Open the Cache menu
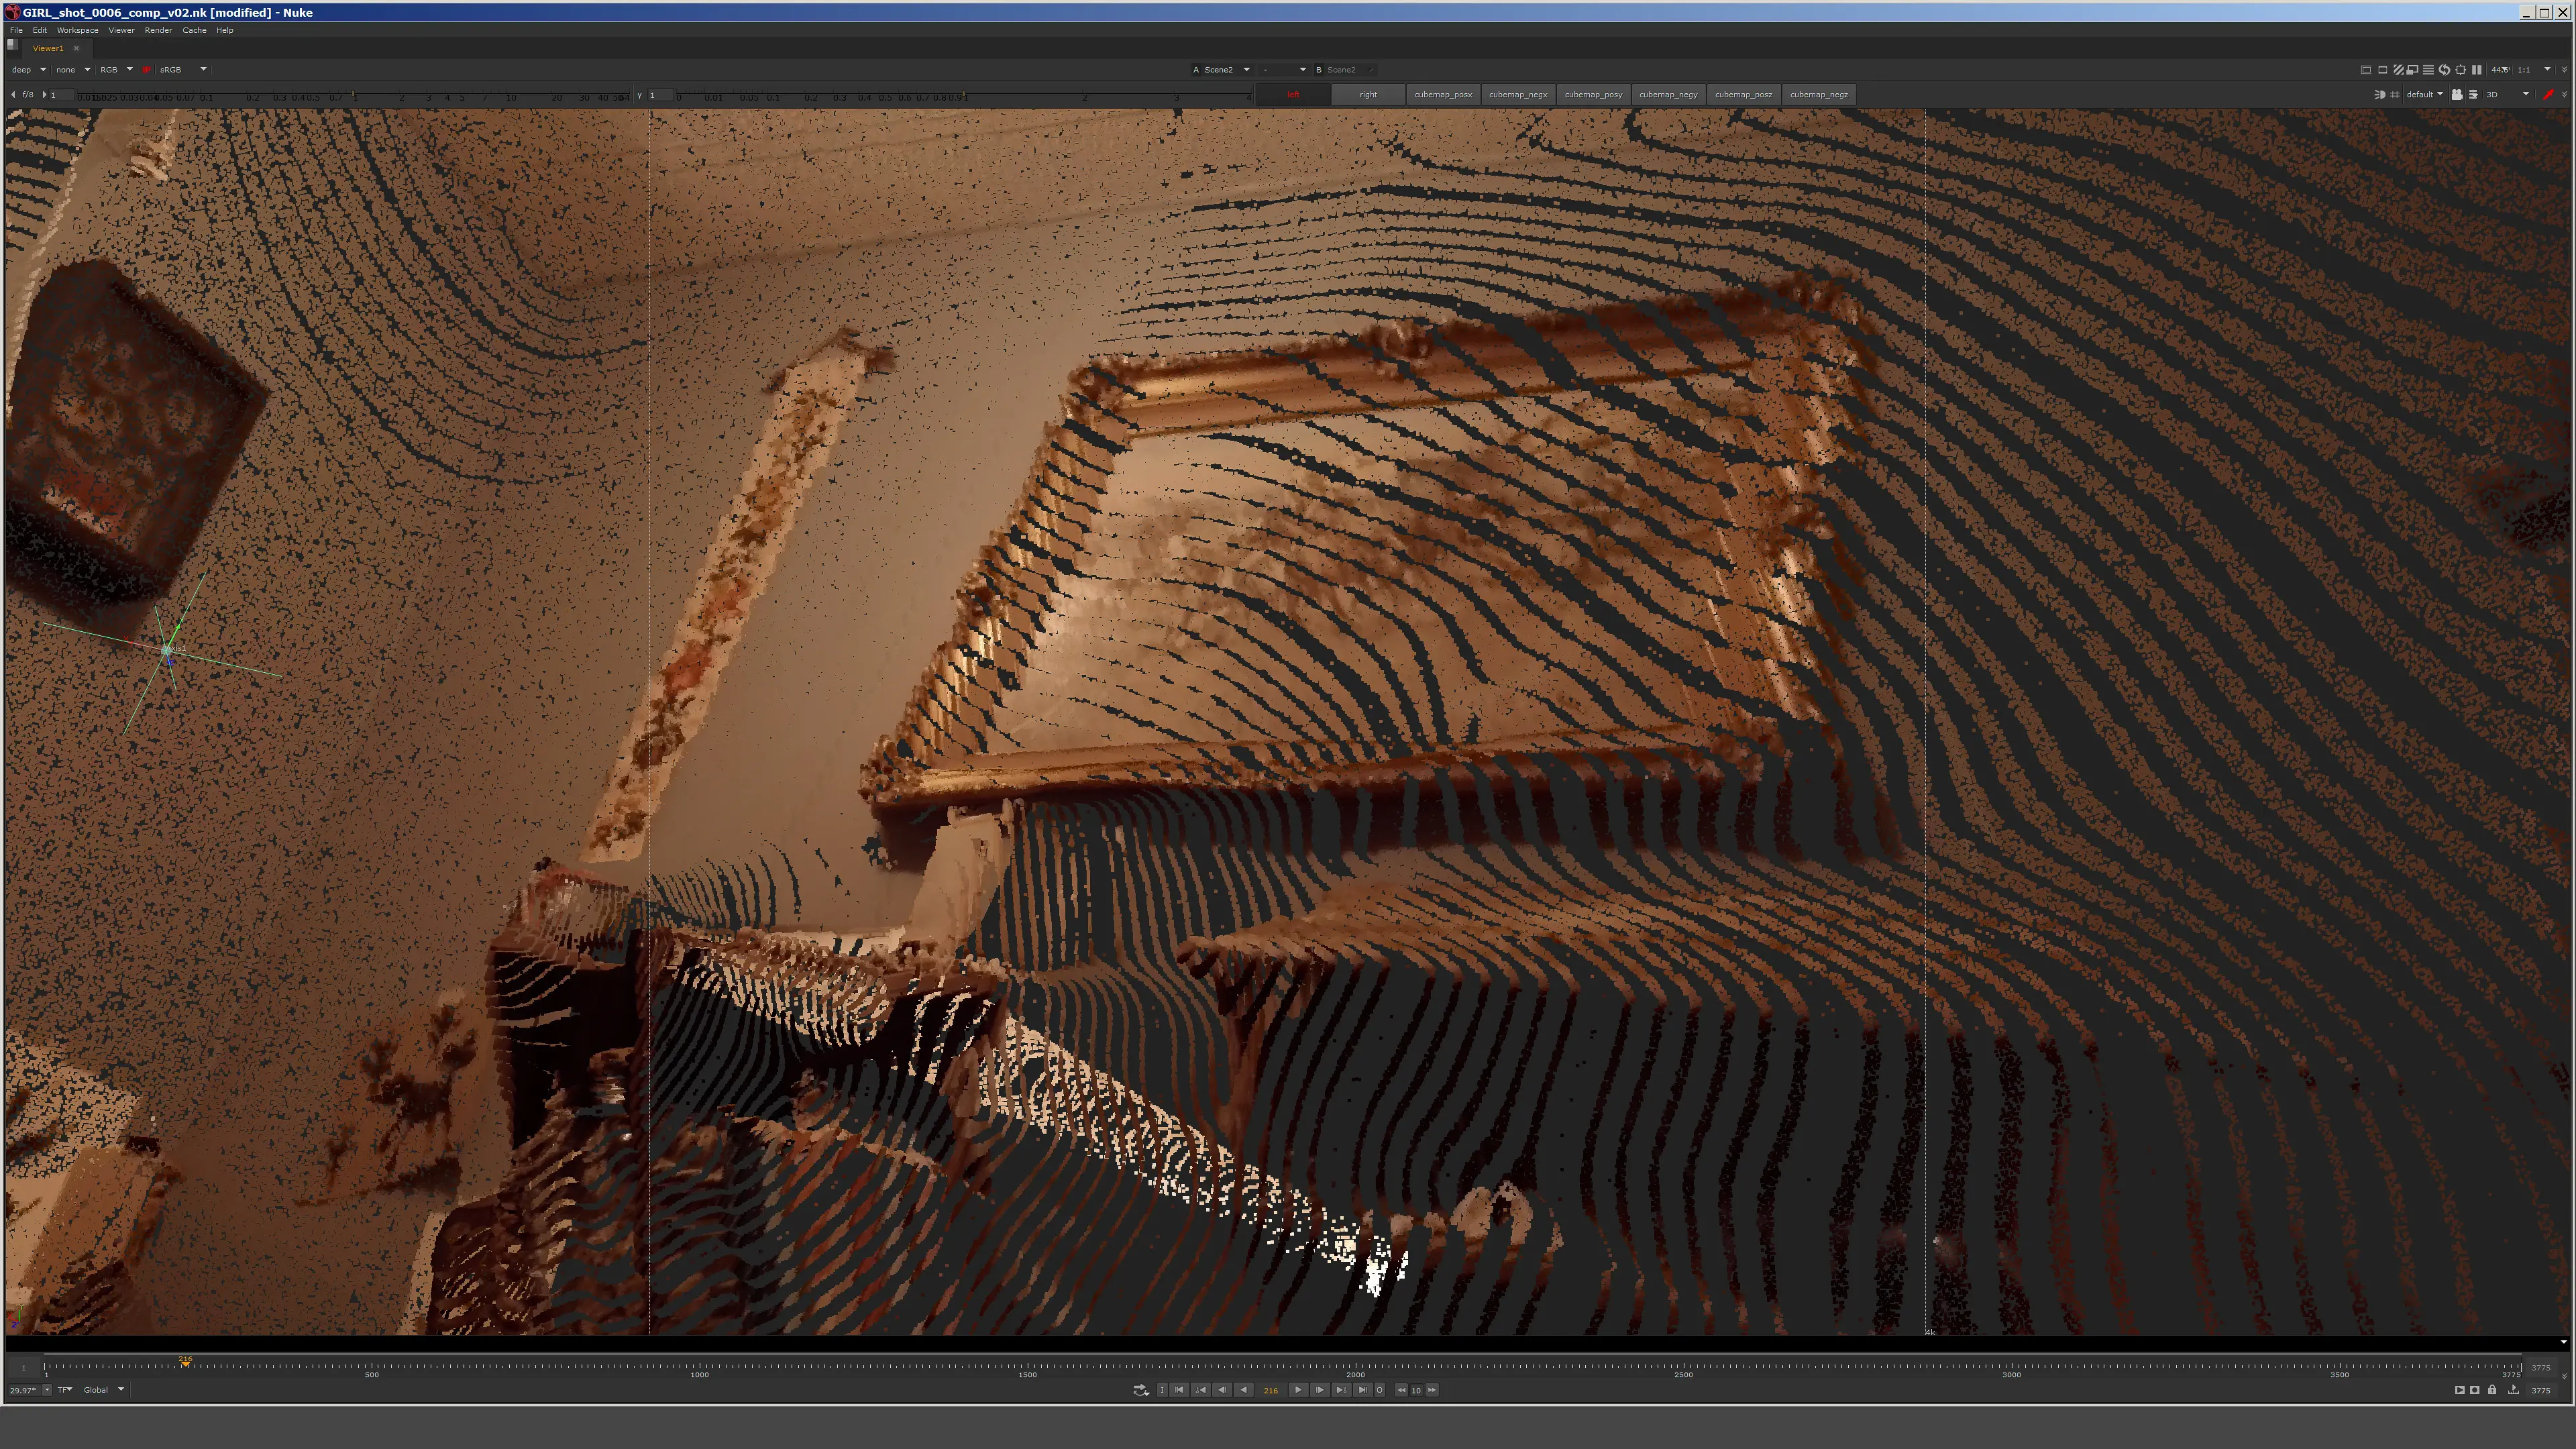This screenshot has height=1449, width=2576. click(194, 30)
